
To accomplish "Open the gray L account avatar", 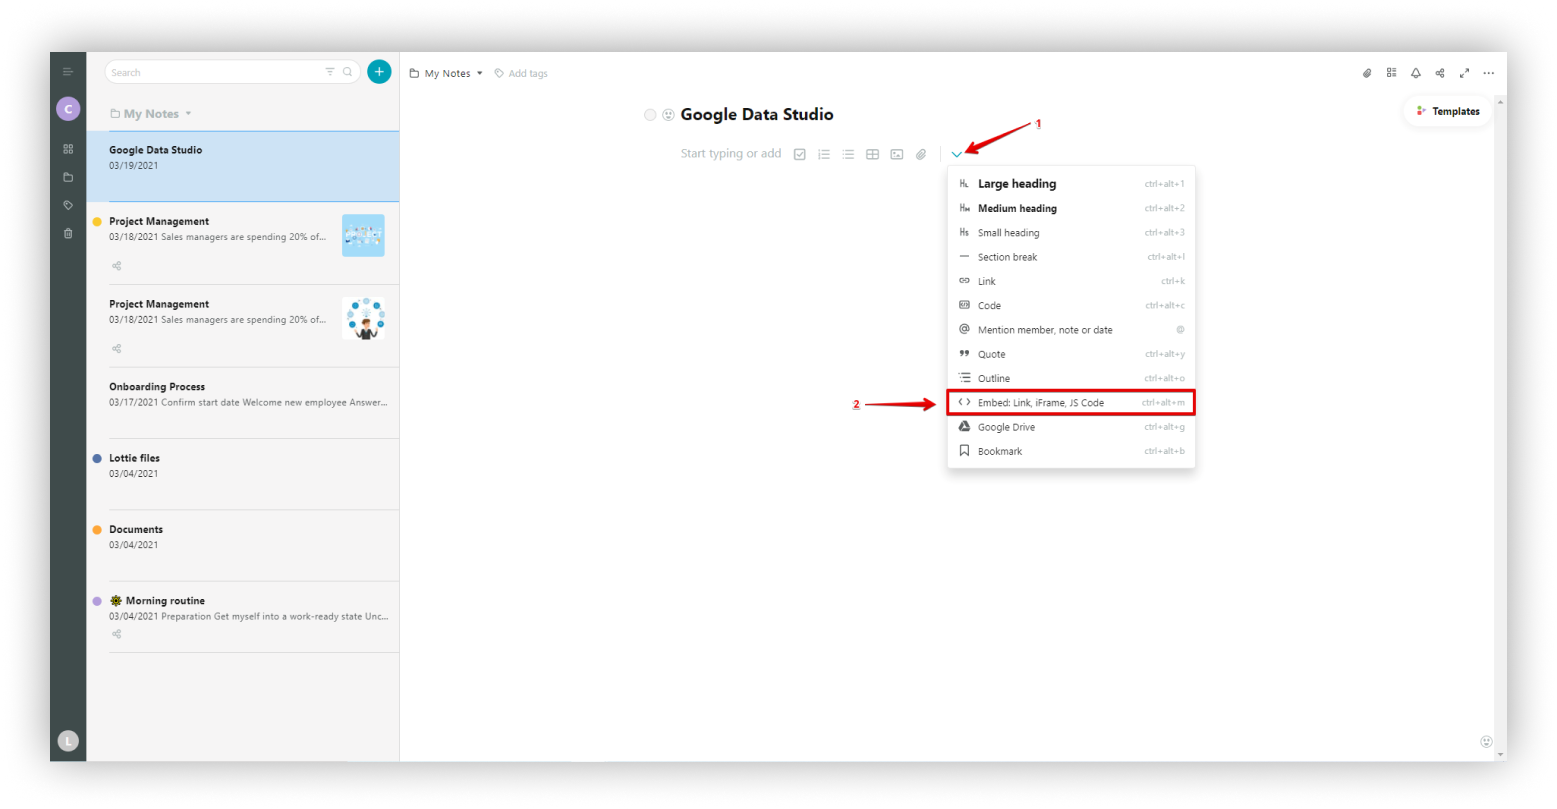I will pyautogui.click(x=68, y=741).
